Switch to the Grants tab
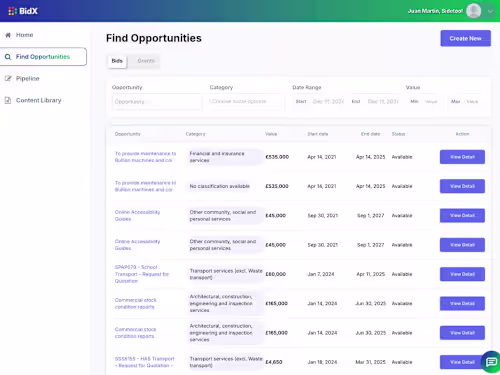Viewport: 500px width, 375px height. (x=146, y=61)
